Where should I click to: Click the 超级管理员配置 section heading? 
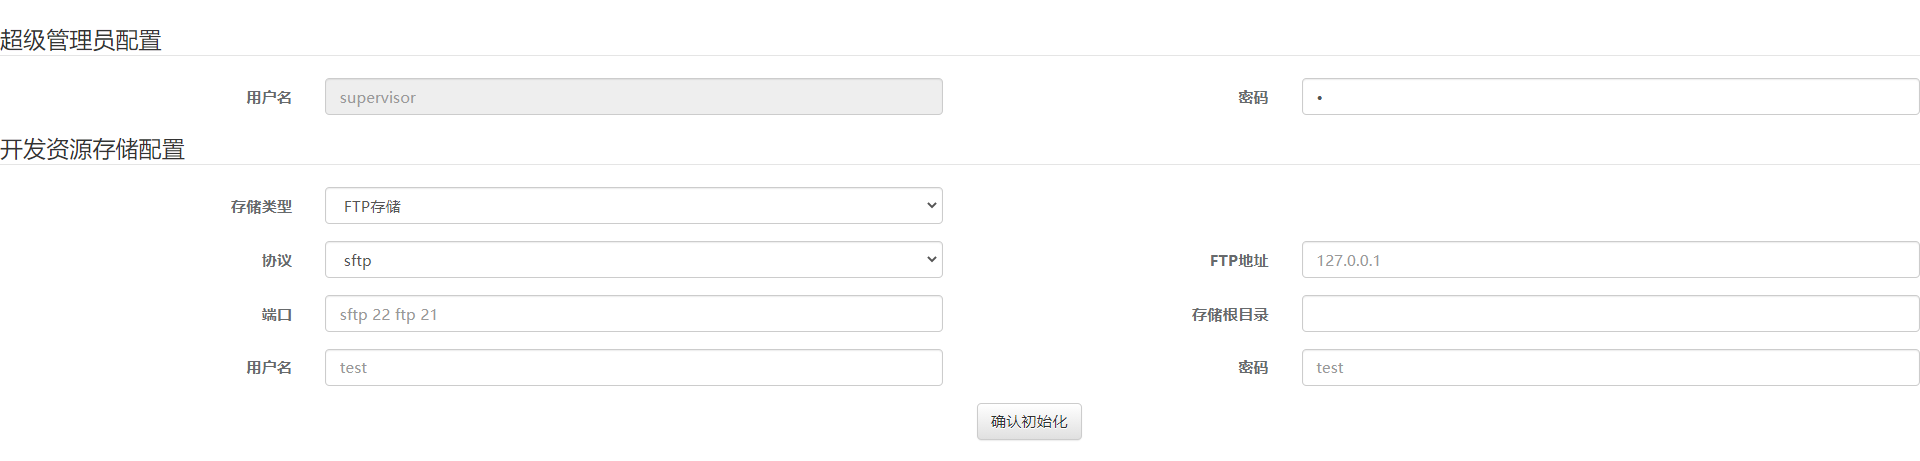pyautogui.click(x=81, y=40)
